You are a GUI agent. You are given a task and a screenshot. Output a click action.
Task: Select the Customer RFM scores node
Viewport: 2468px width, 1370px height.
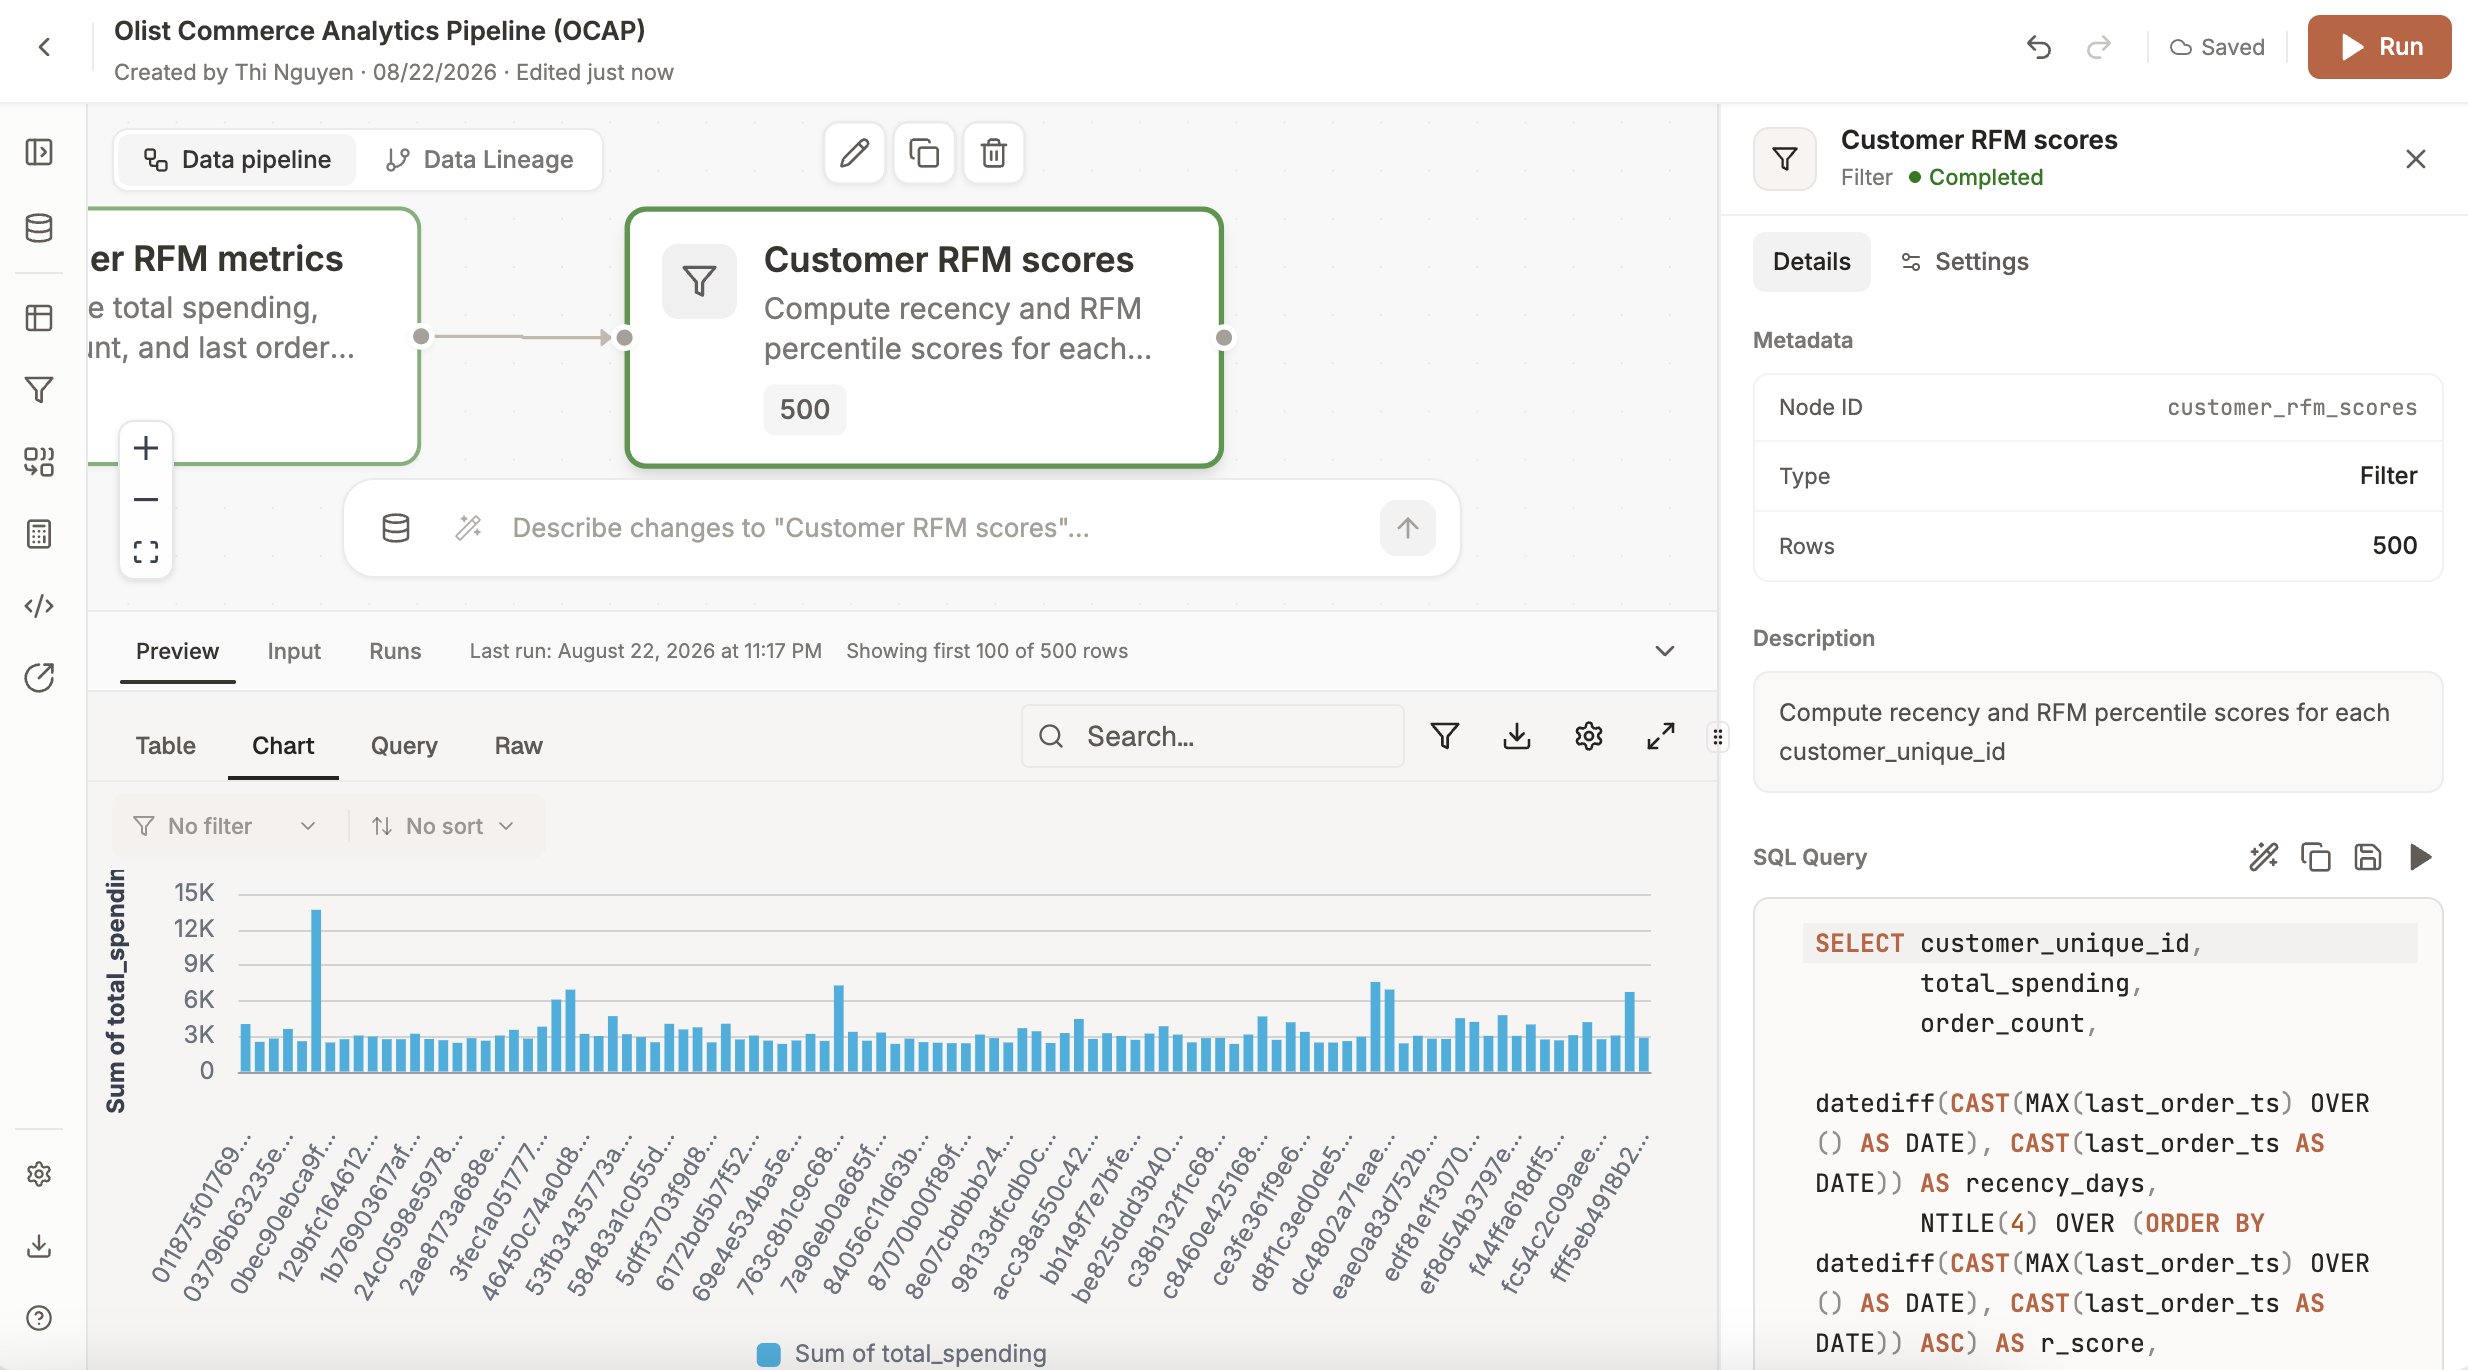coord(924,337)
